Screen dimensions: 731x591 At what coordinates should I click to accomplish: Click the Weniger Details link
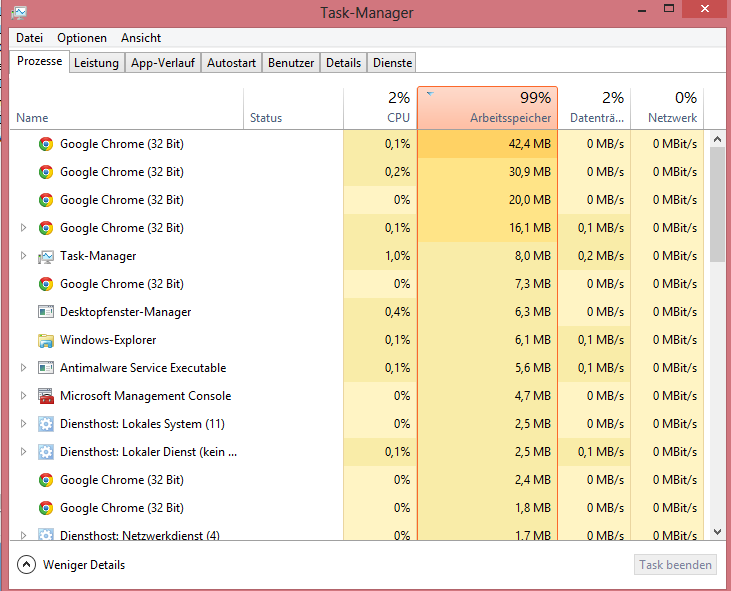click(84, 565)
